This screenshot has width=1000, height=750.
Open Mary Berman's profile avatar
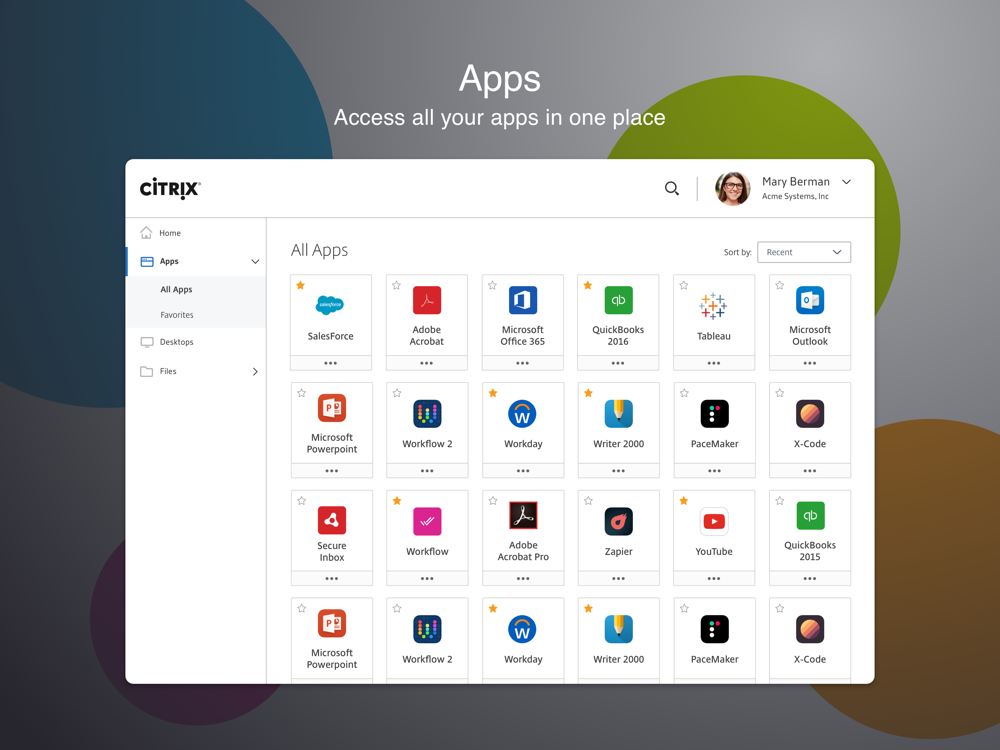click(732, 189)
